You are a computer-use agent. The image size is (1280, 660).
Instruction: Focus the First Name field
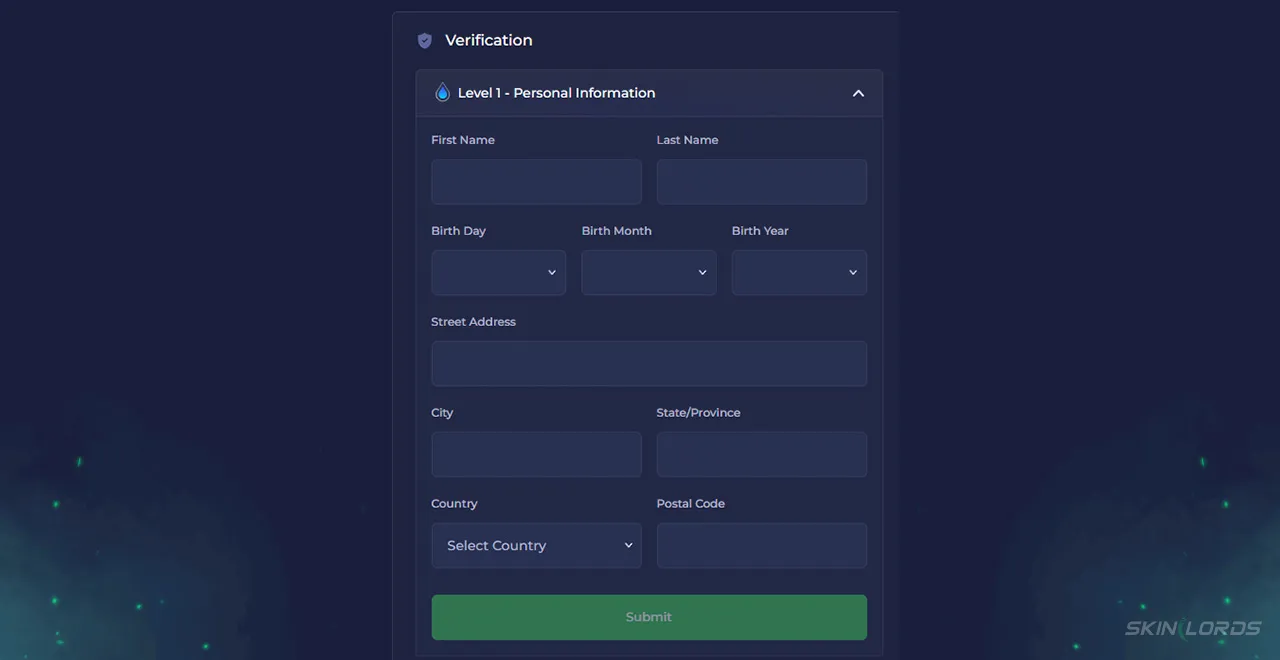coord(536,182)
